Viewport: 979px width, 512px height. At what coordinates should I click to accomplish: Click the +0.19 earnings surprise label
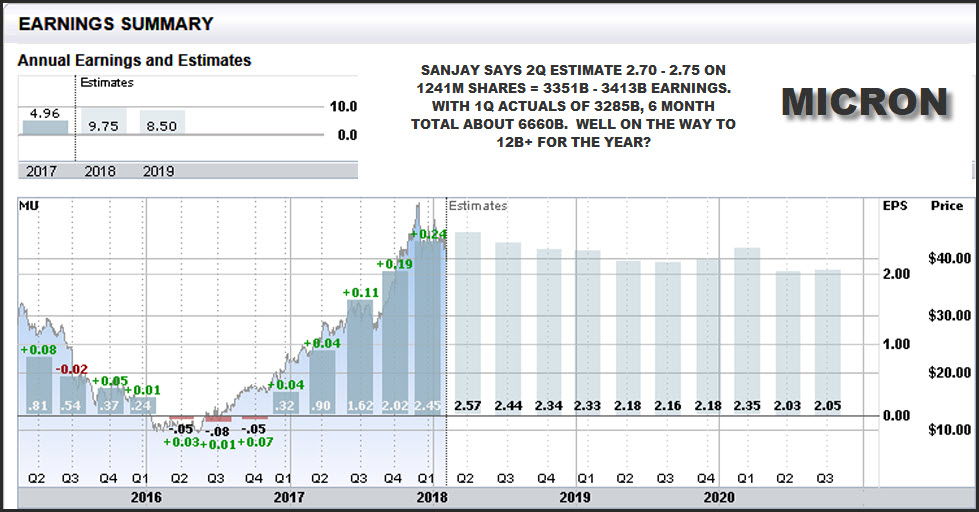coord(394,264)
